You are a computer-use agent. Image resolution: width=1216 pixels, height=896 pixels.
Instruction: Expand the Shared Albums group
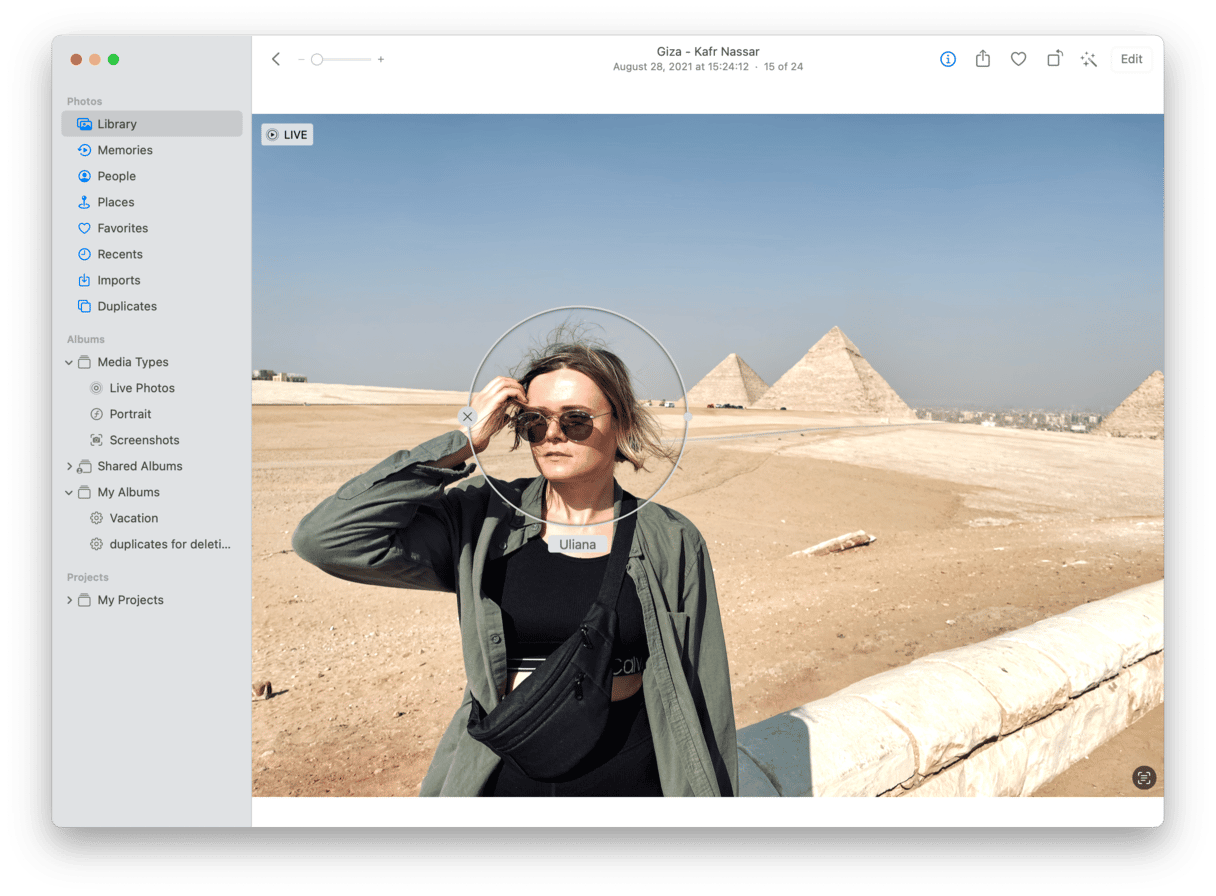coord(69,466)
